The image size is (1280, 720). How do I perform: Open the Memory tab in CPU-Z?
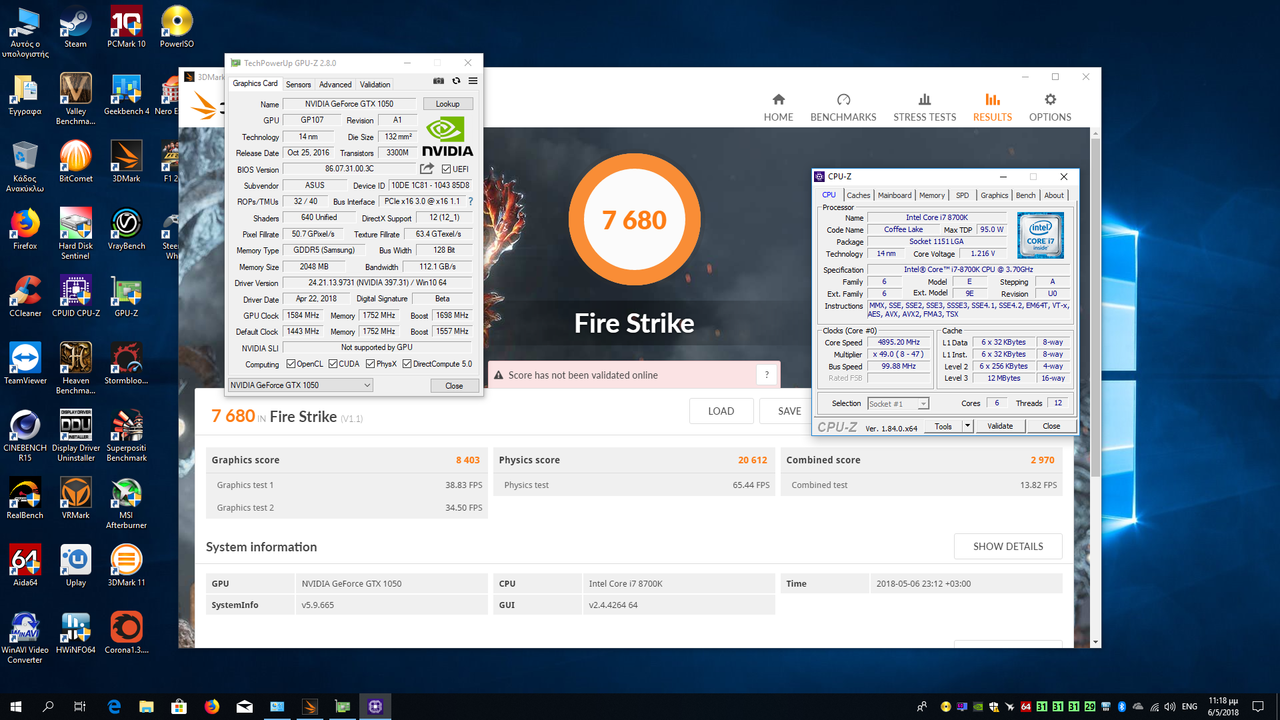point(932,195)
